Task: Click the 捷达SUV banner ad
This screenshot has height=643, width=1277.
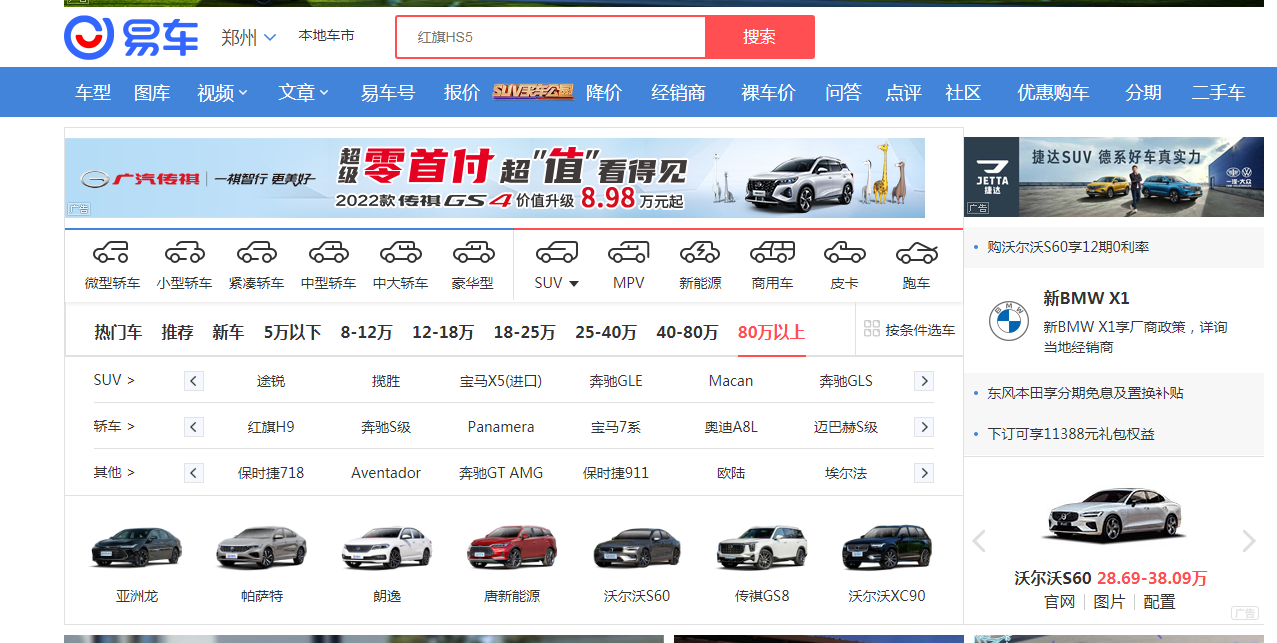Action: click(x=1114, y=177)
